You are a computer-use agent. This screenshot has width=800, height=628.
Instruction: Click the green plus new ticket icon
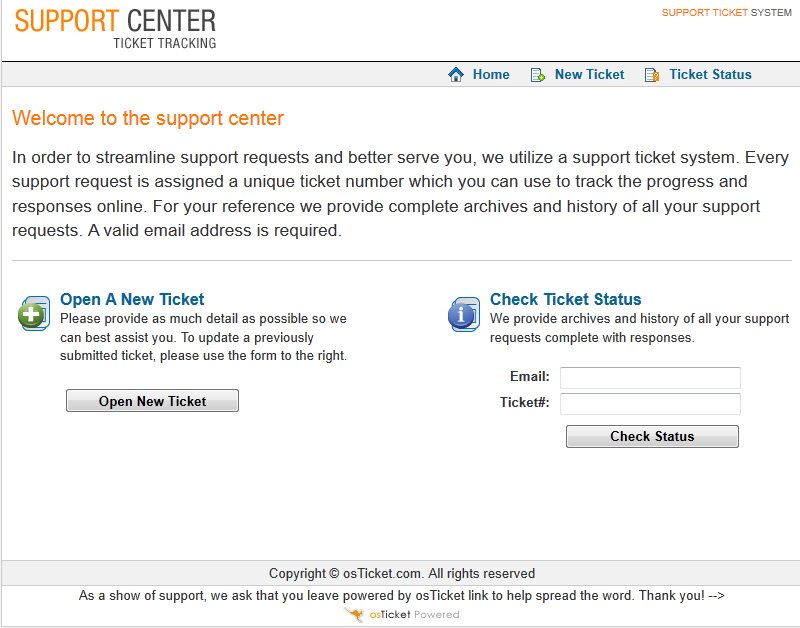[34, 314]
